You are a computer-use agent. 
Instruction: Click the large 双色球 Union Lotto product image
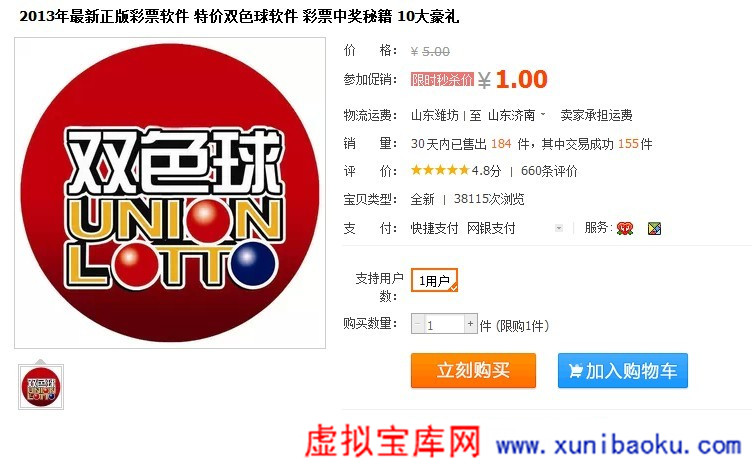coord(170,193)
